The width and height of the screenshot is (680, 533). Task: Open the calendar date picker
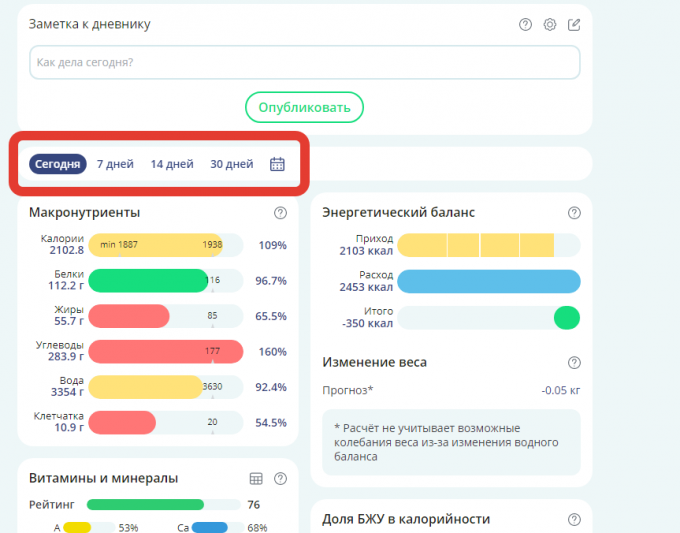click(278, 164)
